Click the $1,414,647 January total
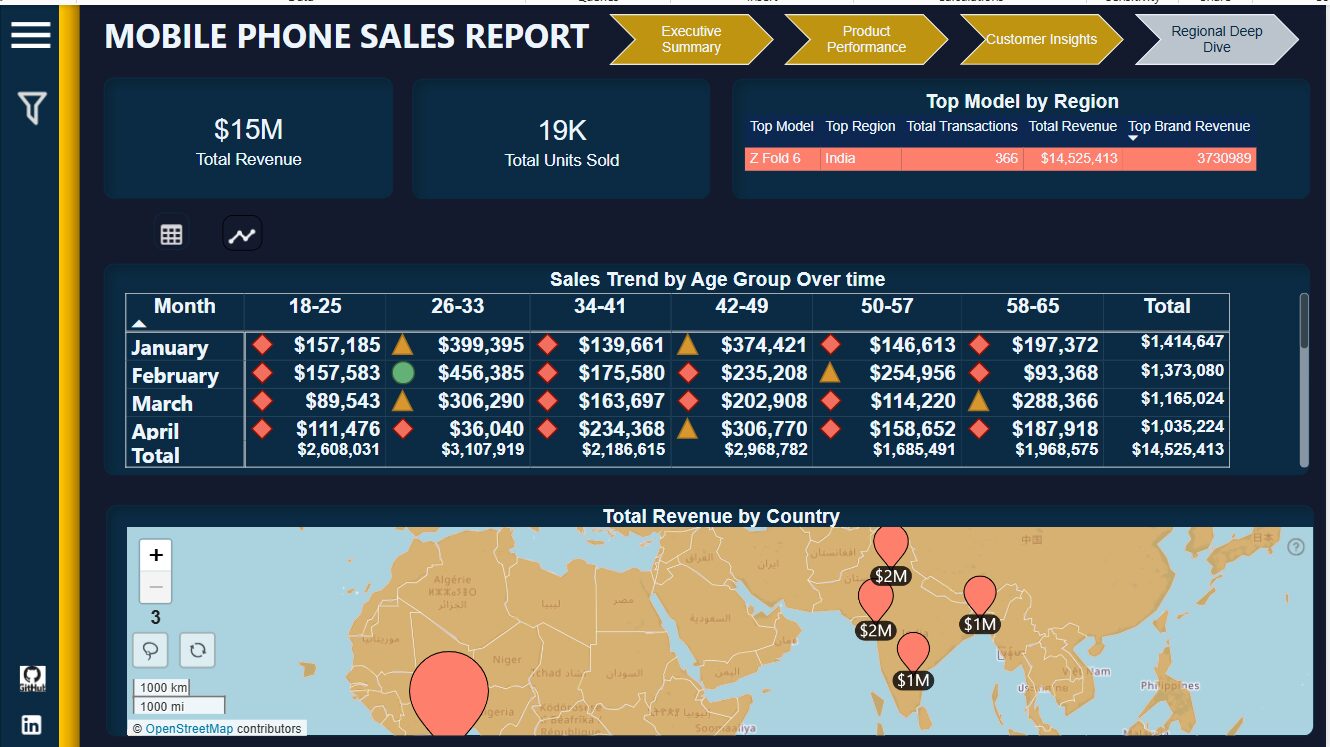Screen dimensions: 1330x747 point(1182,342)
